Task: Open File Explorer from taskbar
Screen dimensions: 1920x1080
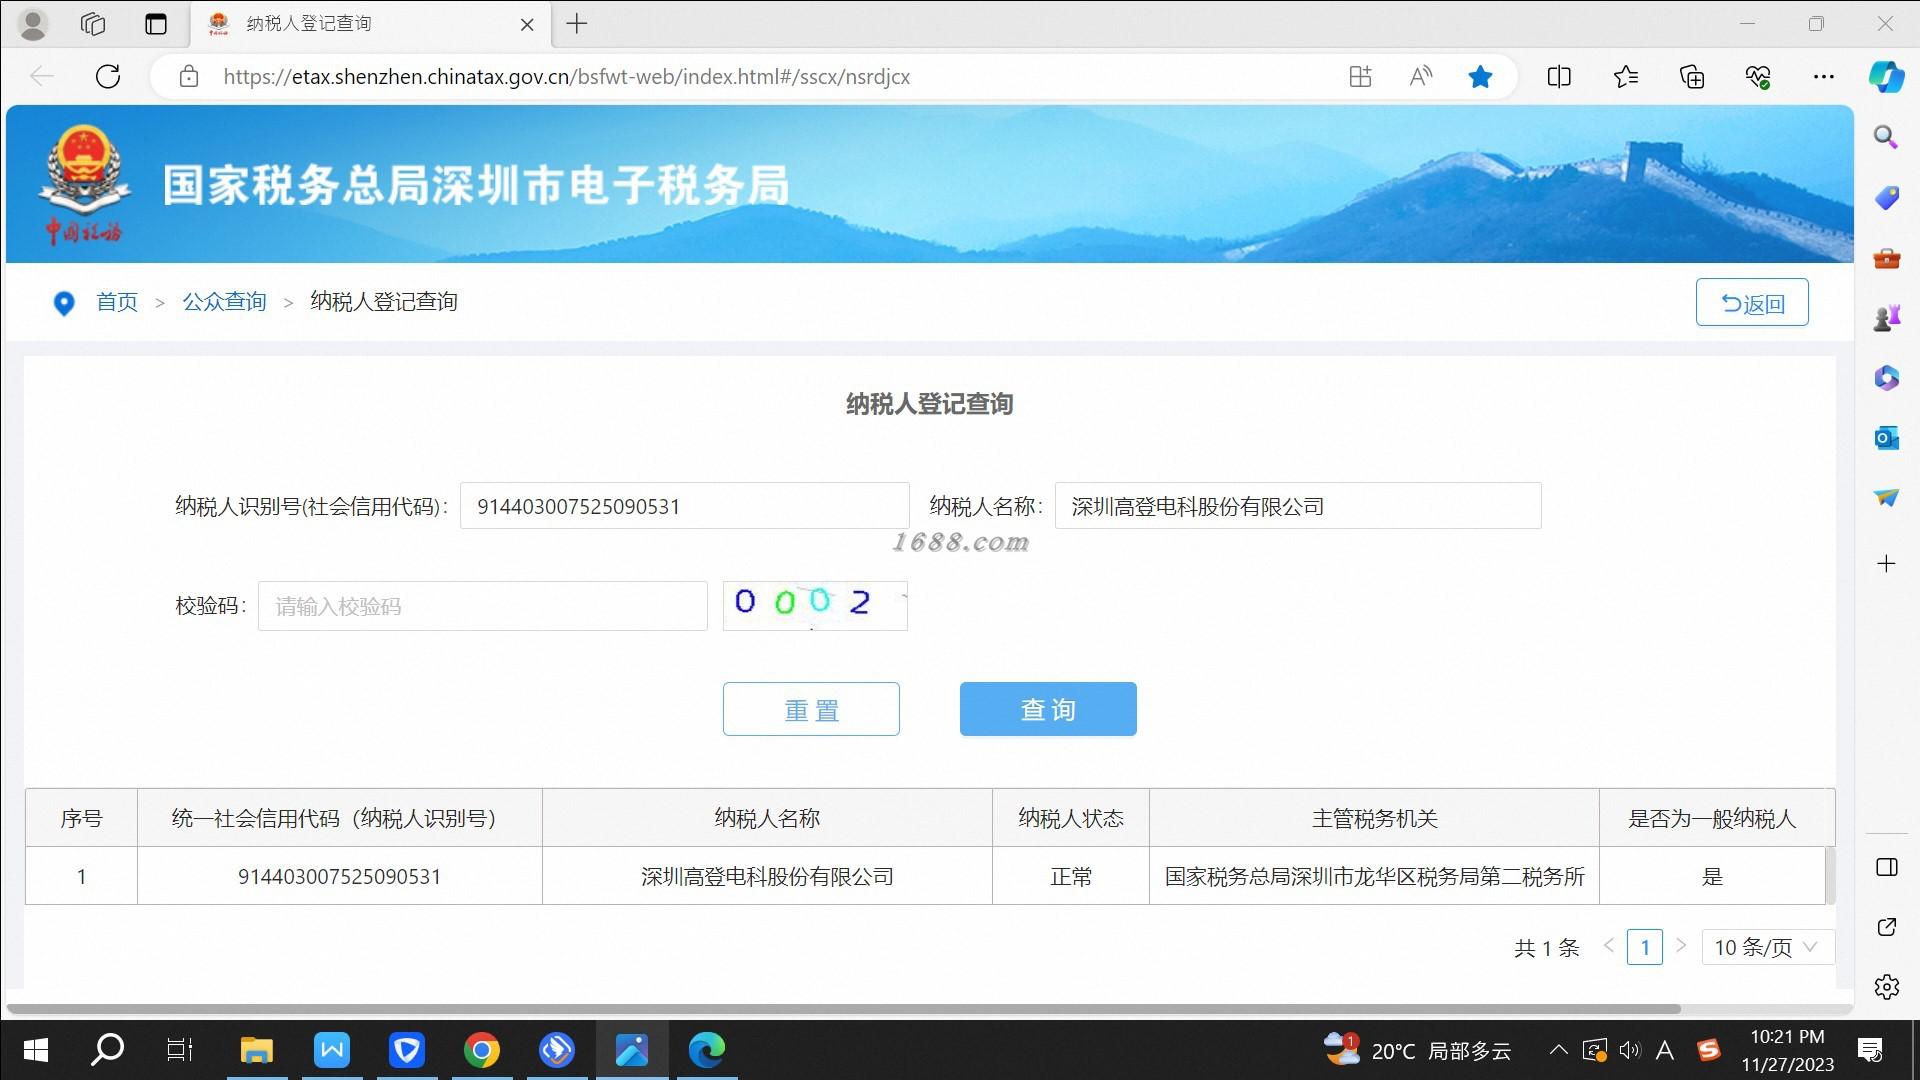Action: (257, 1050)
